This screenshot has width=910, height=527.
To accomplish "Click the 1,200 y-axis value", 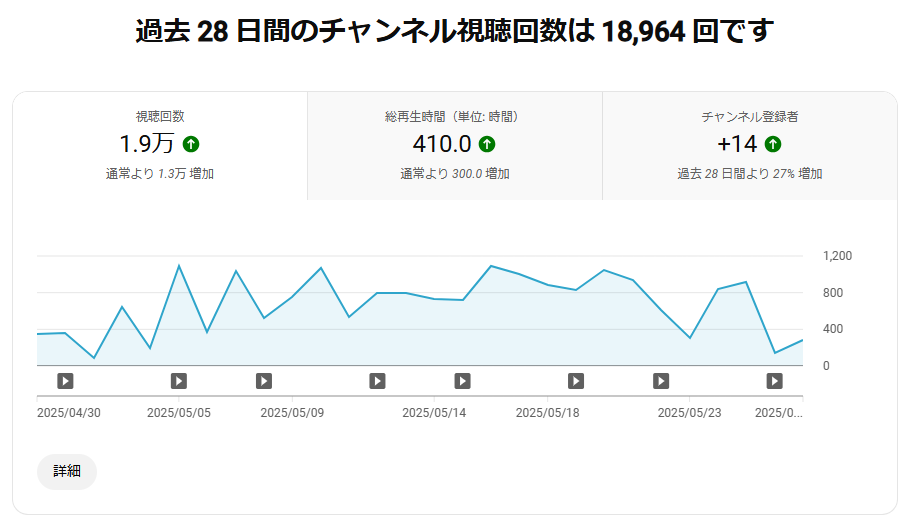I will click(837, 256).
